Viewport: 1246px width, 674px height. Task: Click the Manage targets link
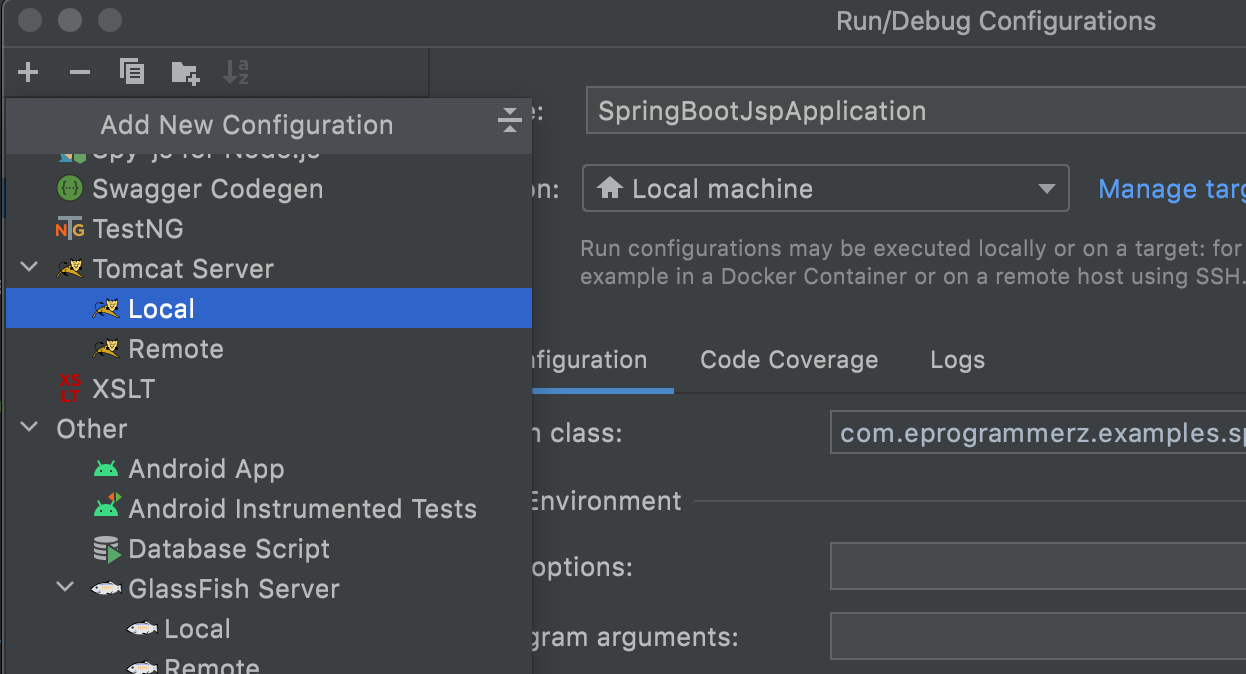pos(1172,189)
